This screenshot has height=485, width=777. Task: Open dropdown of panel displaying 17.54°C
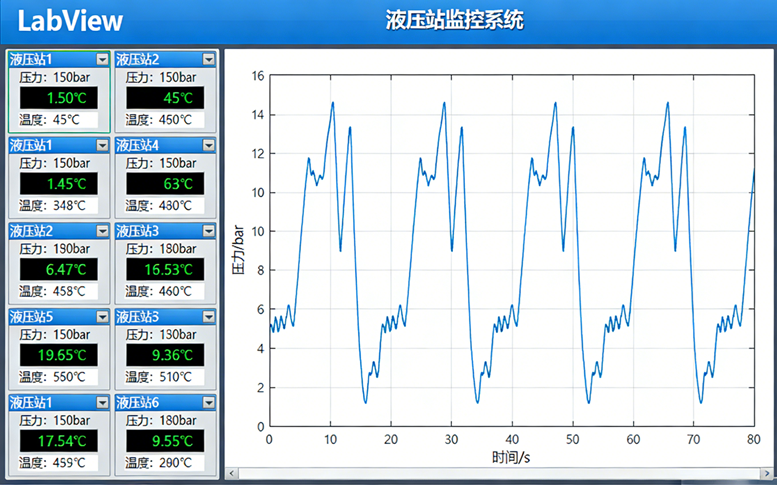(x=101, y=402)
